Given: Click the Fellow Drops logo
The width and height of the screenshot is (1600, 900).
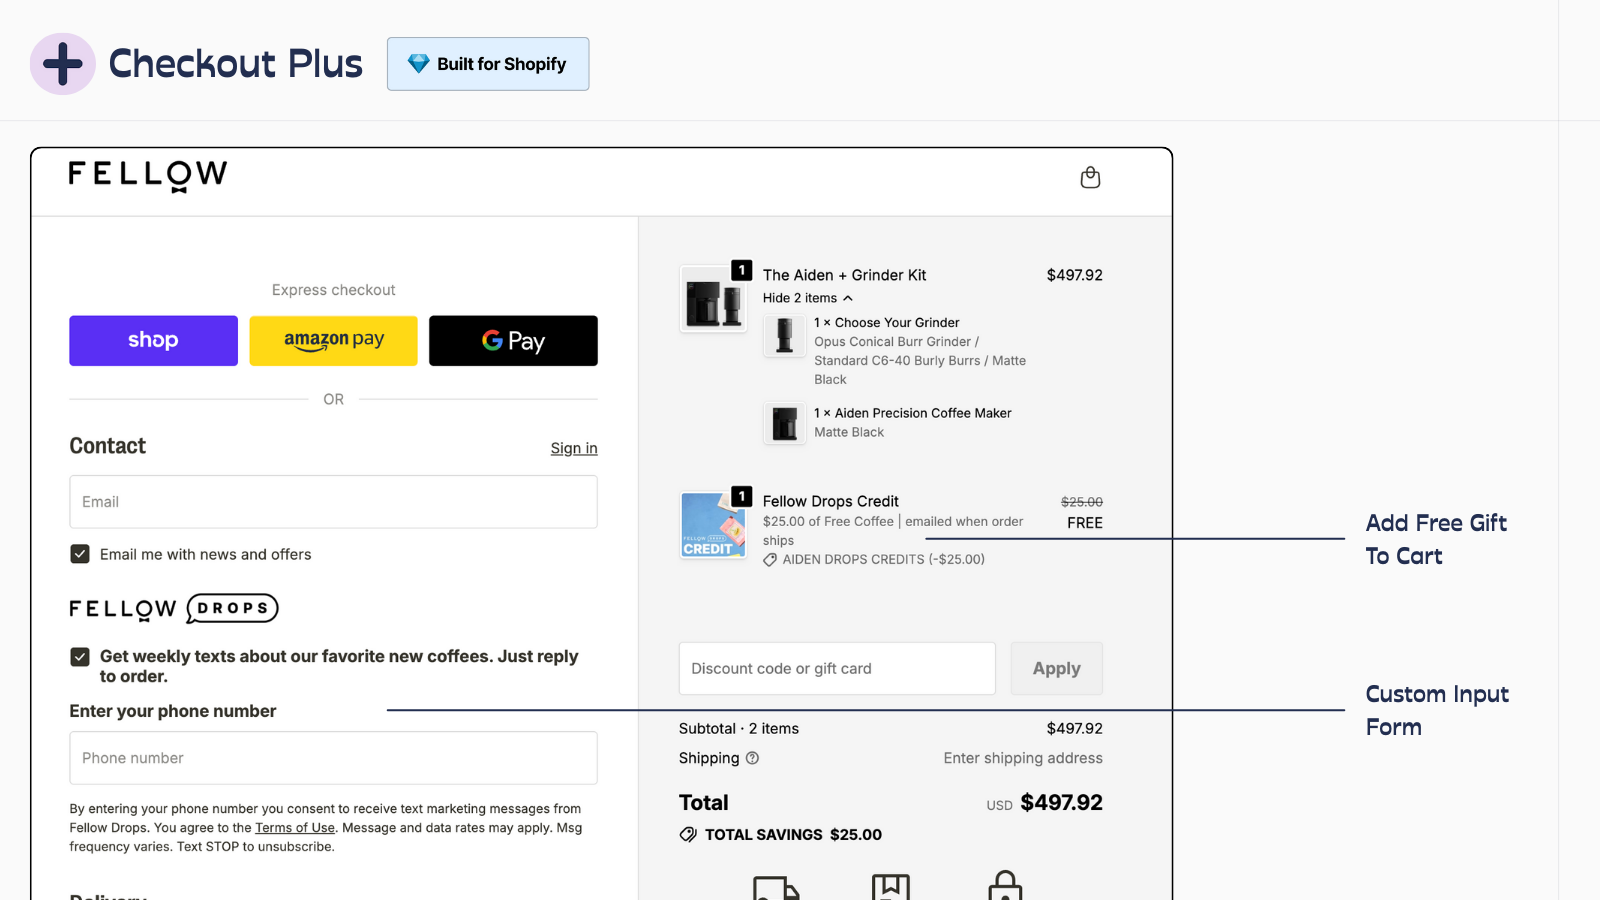Looking at the screenshot, I should [x=174, y=608].
